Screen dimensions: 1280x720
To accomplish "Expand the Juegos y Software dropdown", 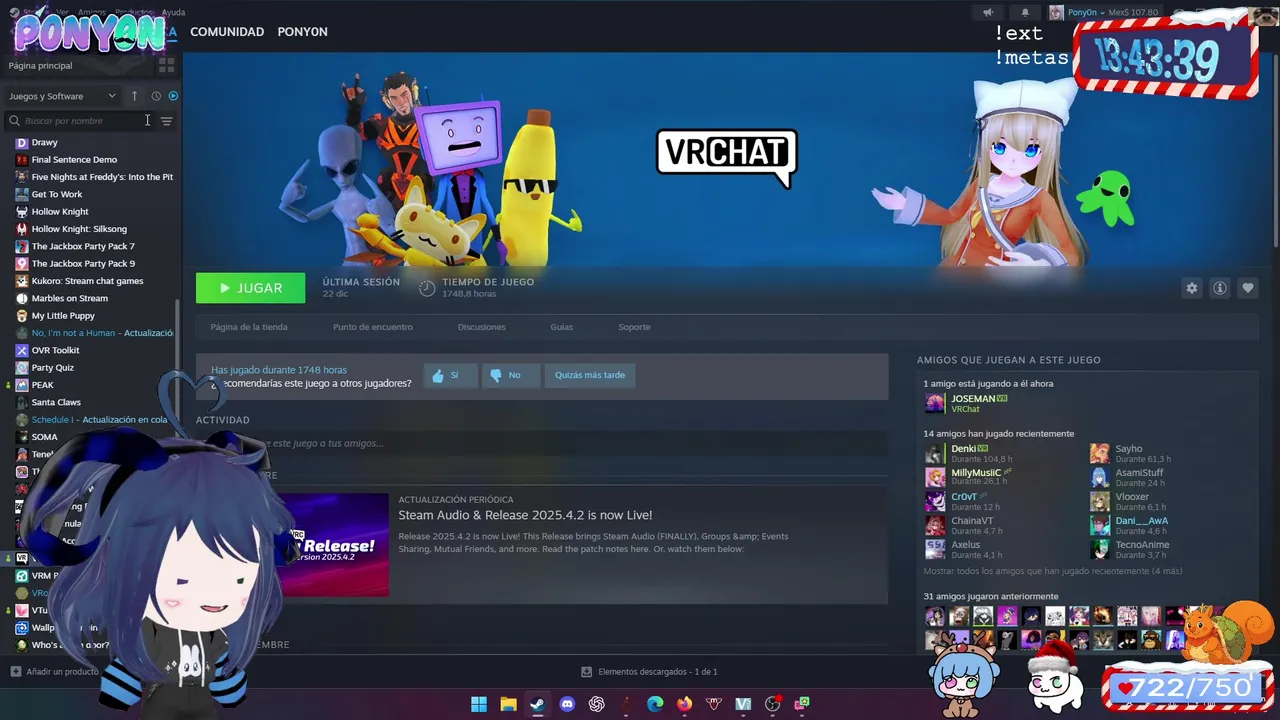I will [x=62, y=96].
